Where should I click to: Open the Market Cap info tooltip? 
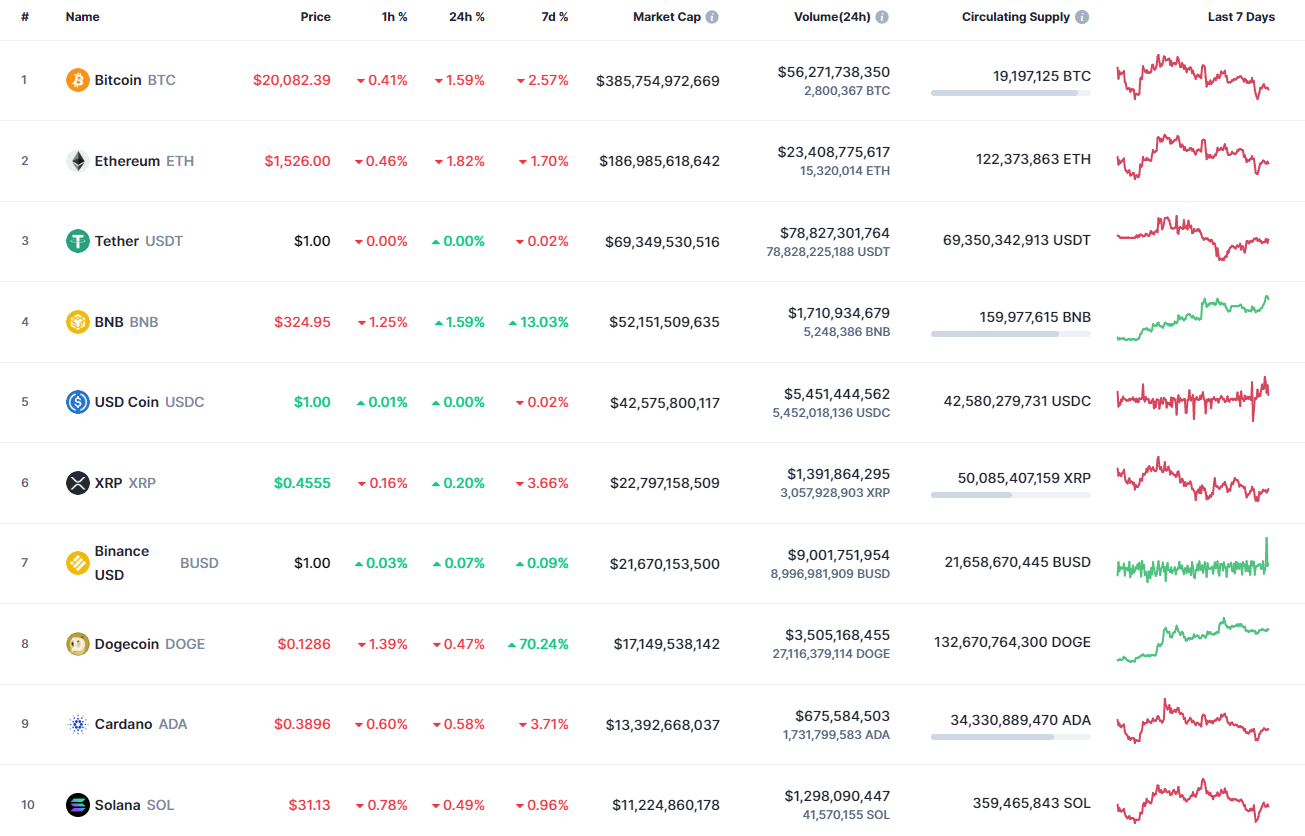click(x=711, y=16)
